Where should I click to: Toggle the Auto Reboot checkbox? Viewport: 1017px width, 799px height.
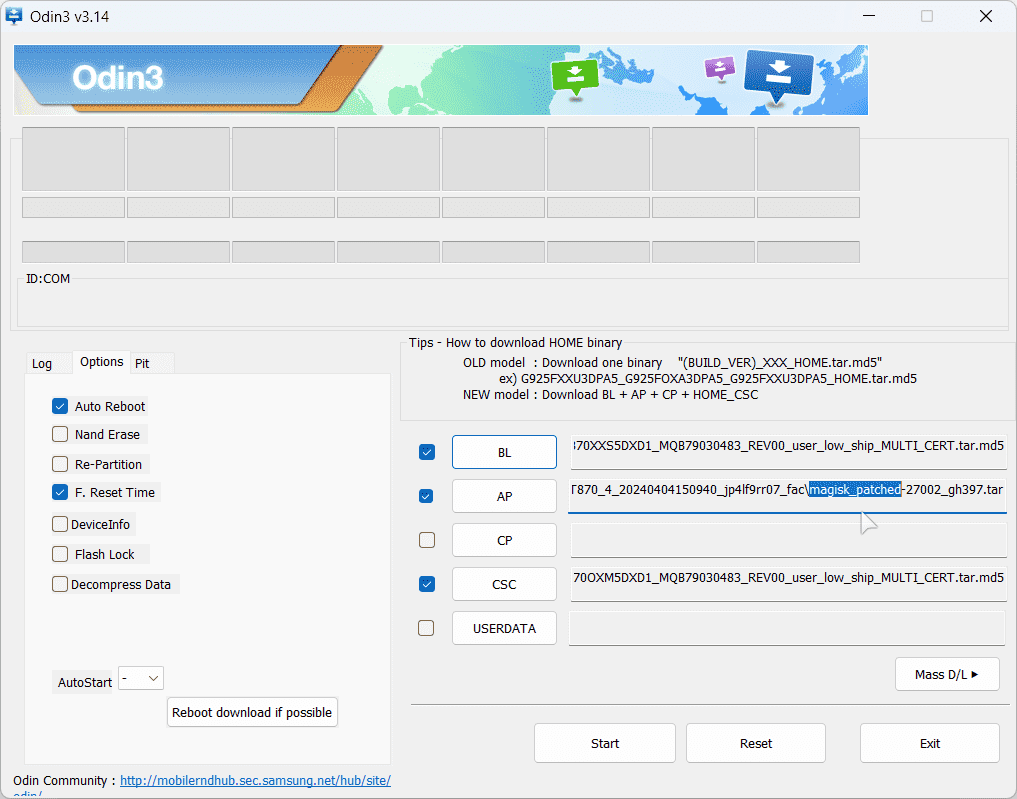click(x=60, y=407)
